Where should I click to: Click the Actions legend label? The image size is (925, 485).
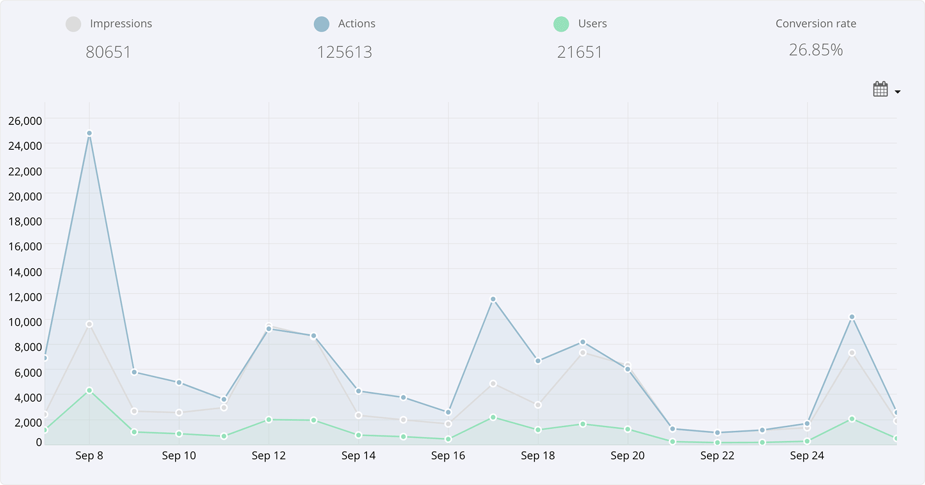pyautogui.click(x=357, y=23)
